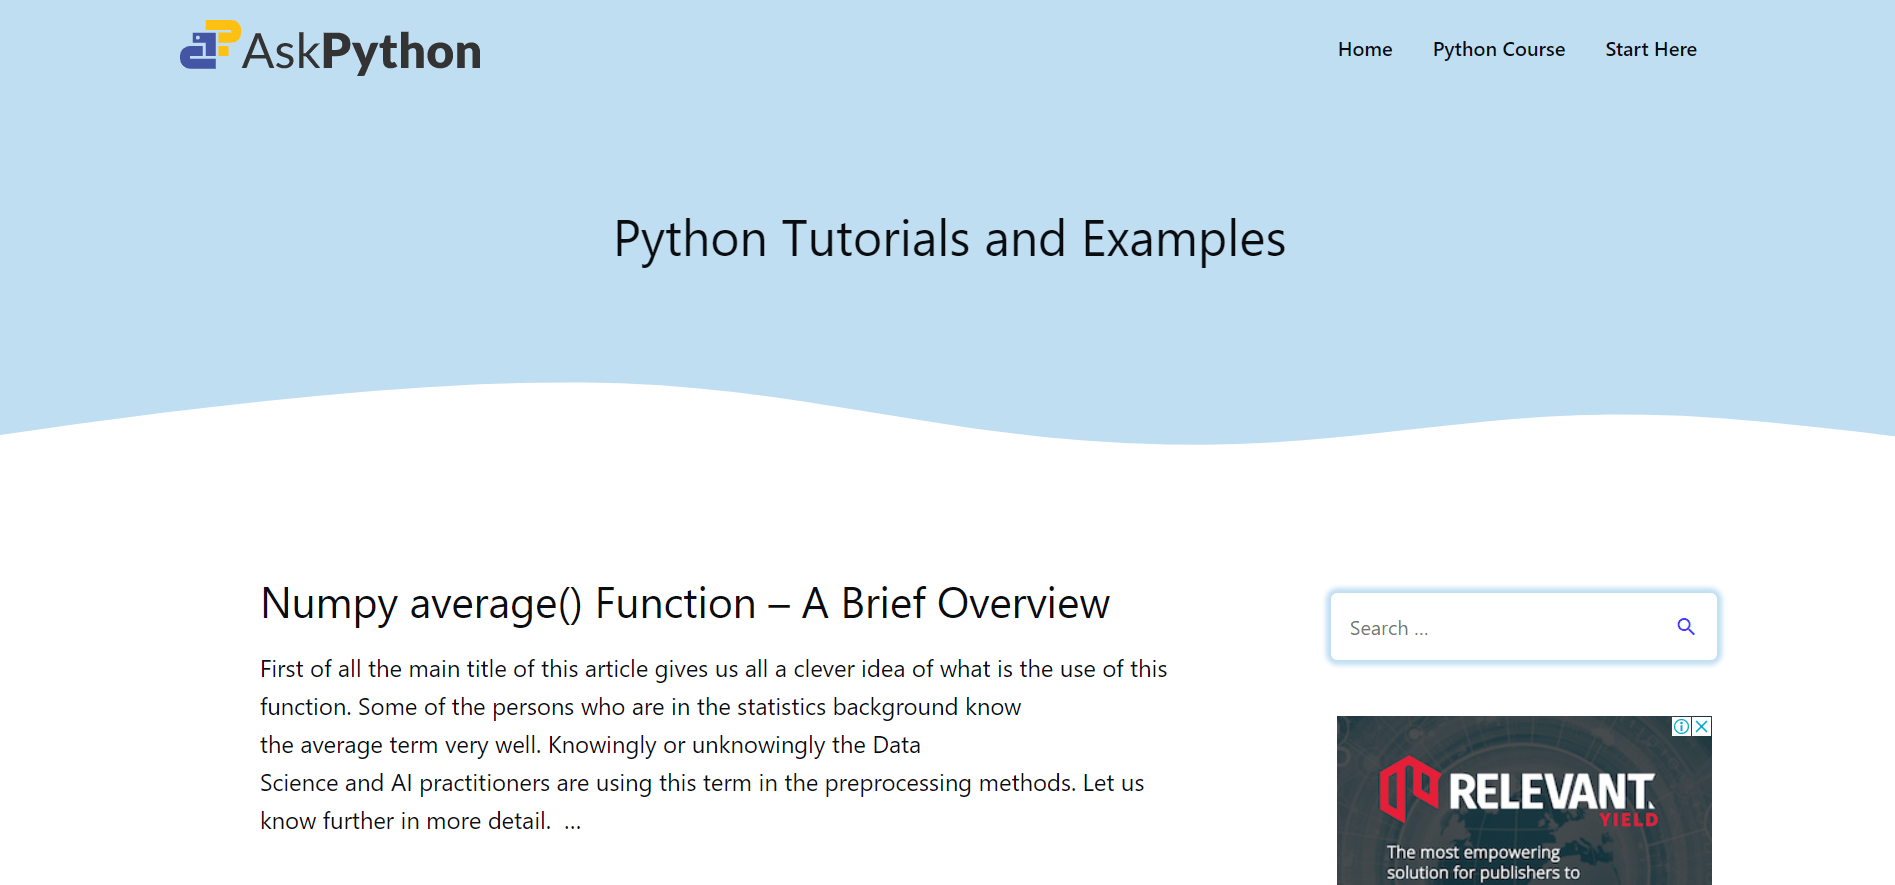1895x885 pixels.
Task: Click the Python Tutorials and Examples heading
Action: (x=949, y=239)
